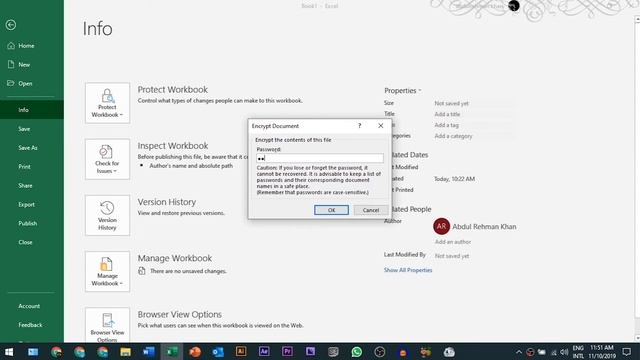Click the Password field in Encrypt dialog
The width and height of the screenshot is (640, 360).
(320, 158)
